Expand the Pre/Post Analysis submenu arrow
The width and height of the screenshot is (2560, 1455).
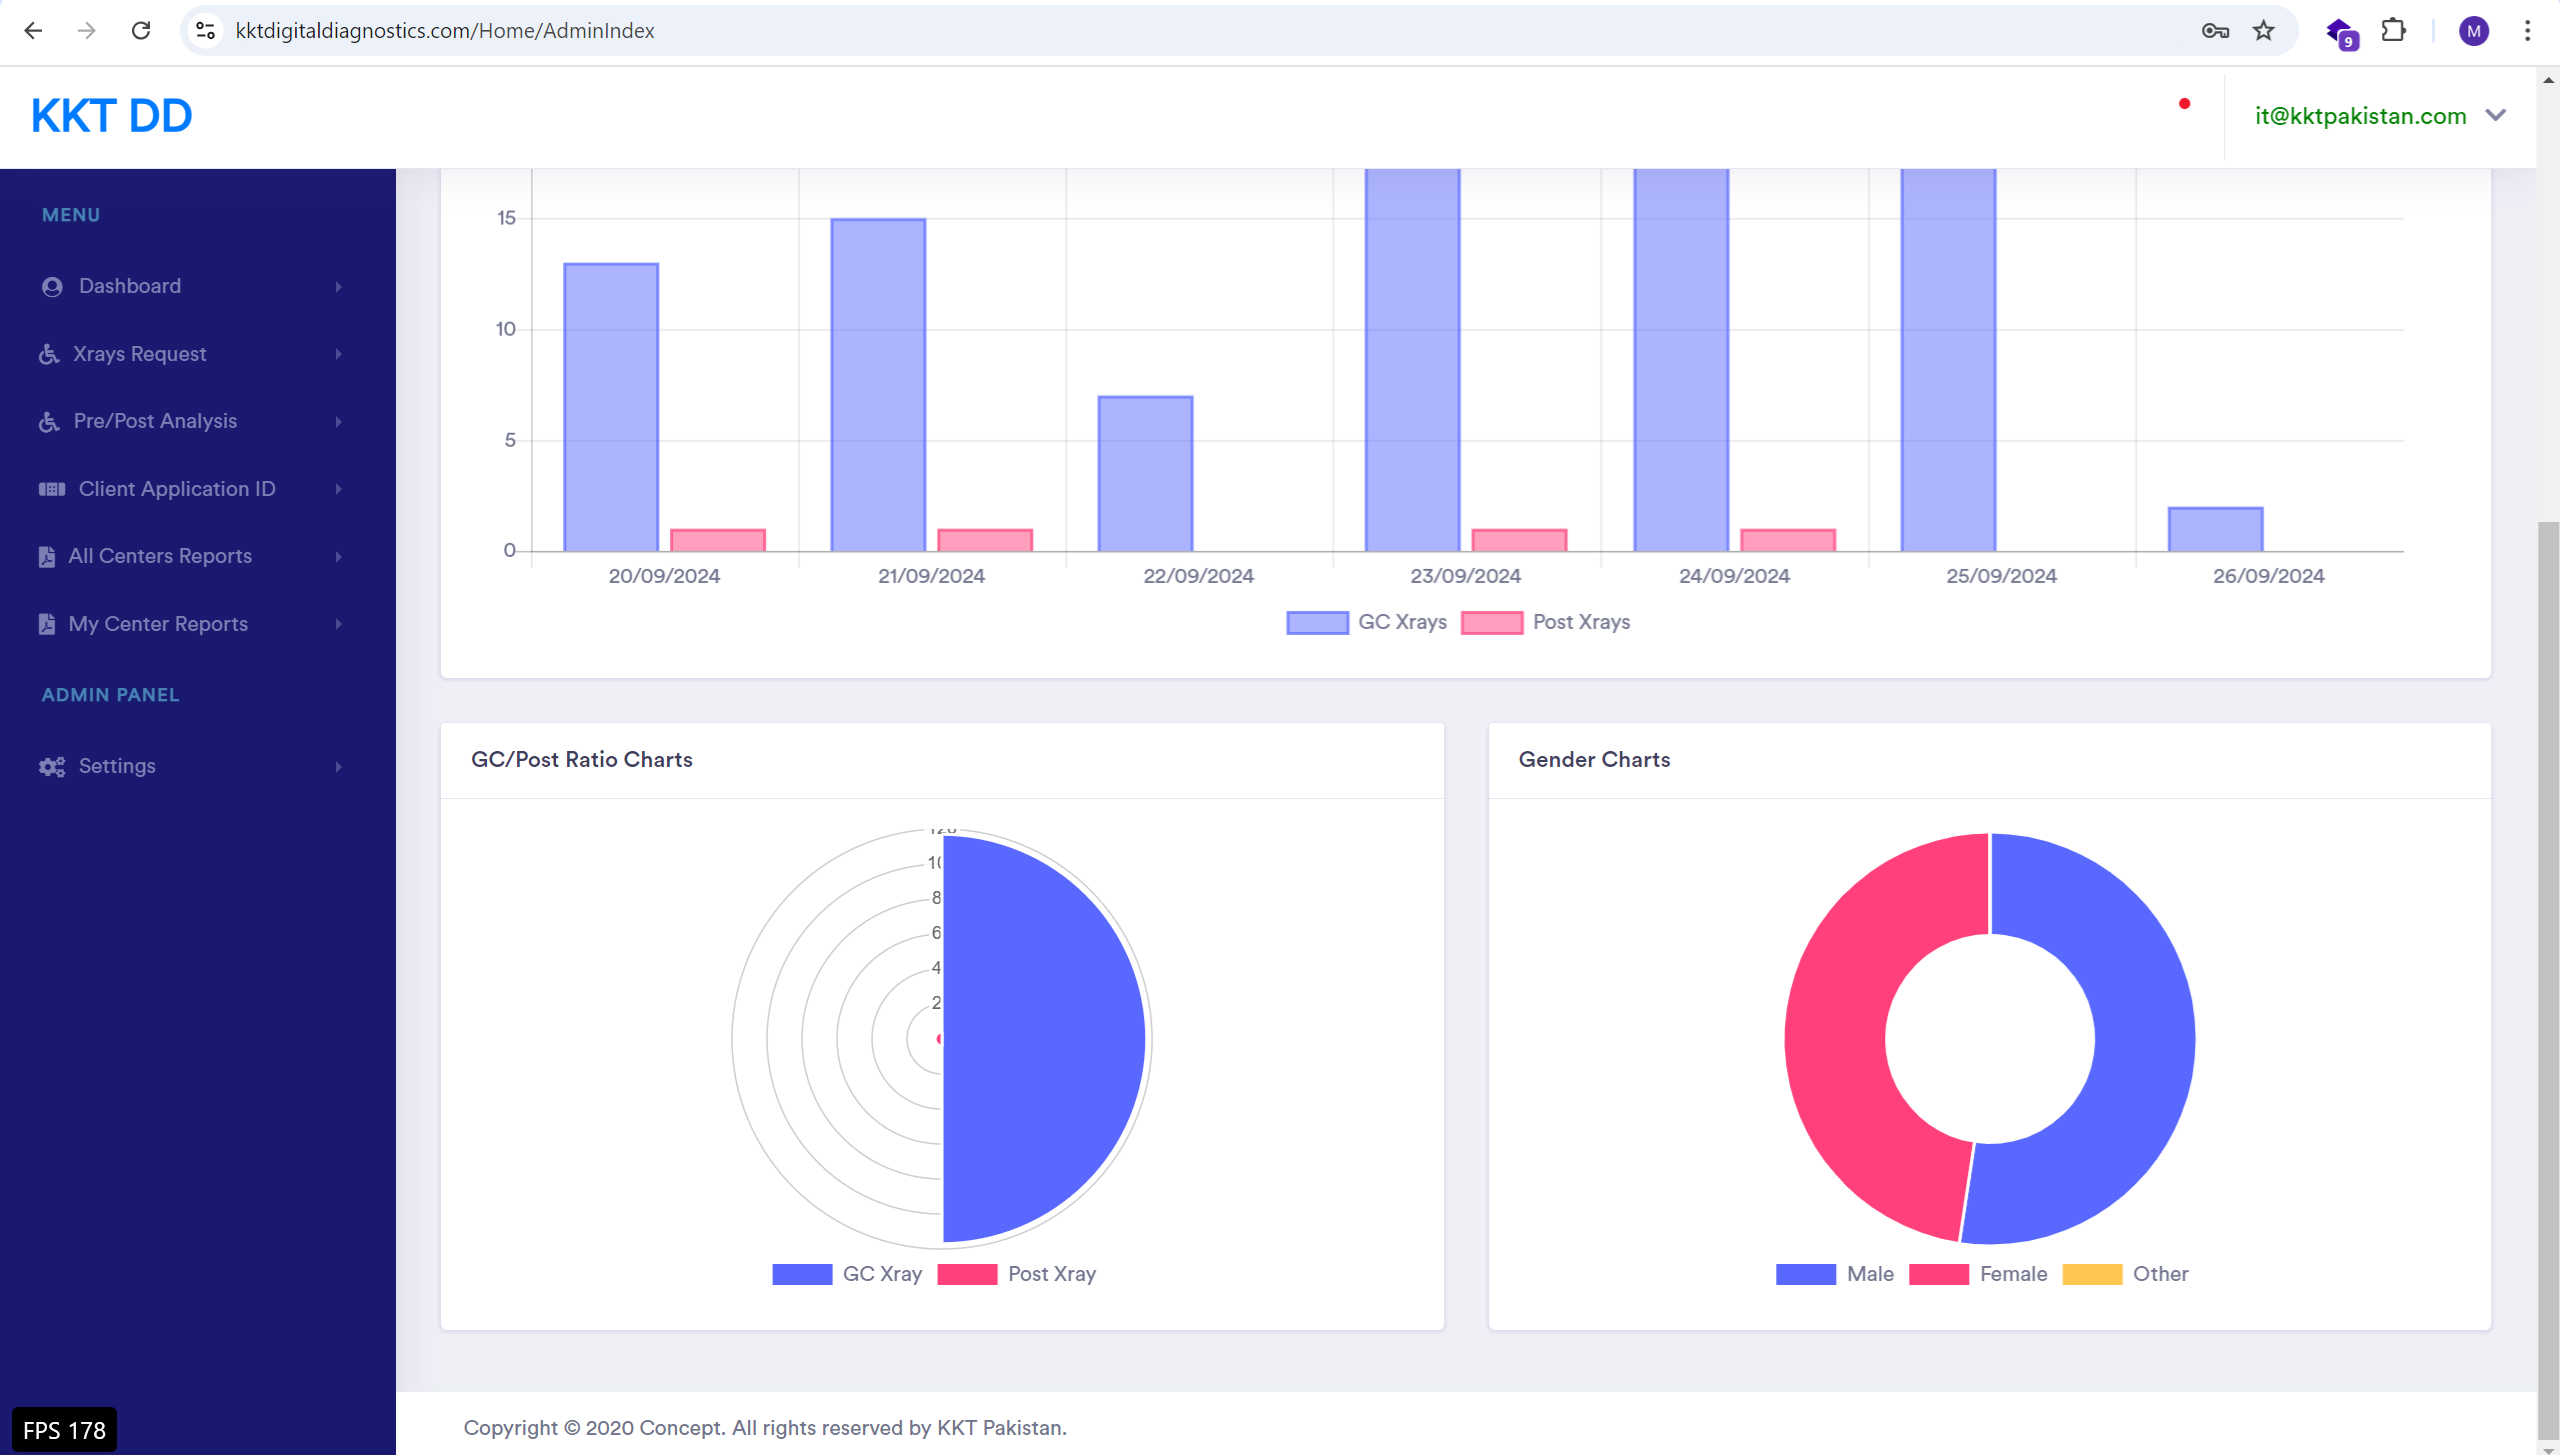point(339,422)
